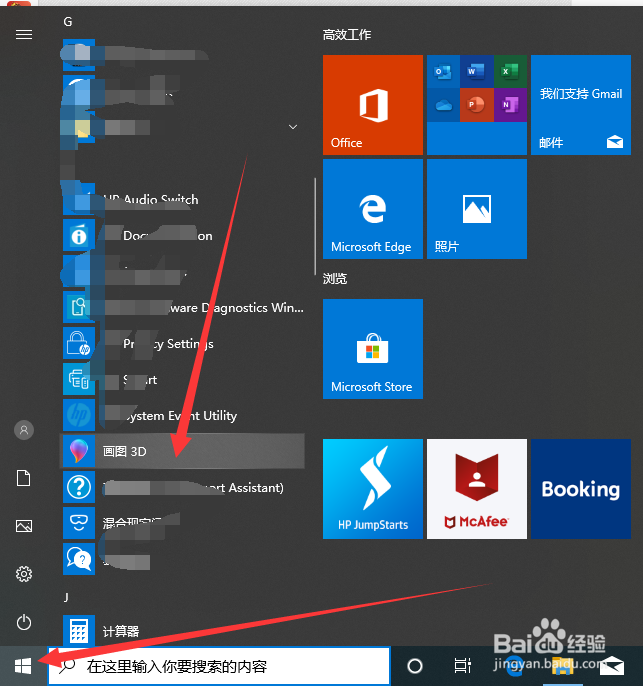Screen dimensions: 643x686
Task: Open the HP Audio Switch entry
Action: [x=182, y=200]
